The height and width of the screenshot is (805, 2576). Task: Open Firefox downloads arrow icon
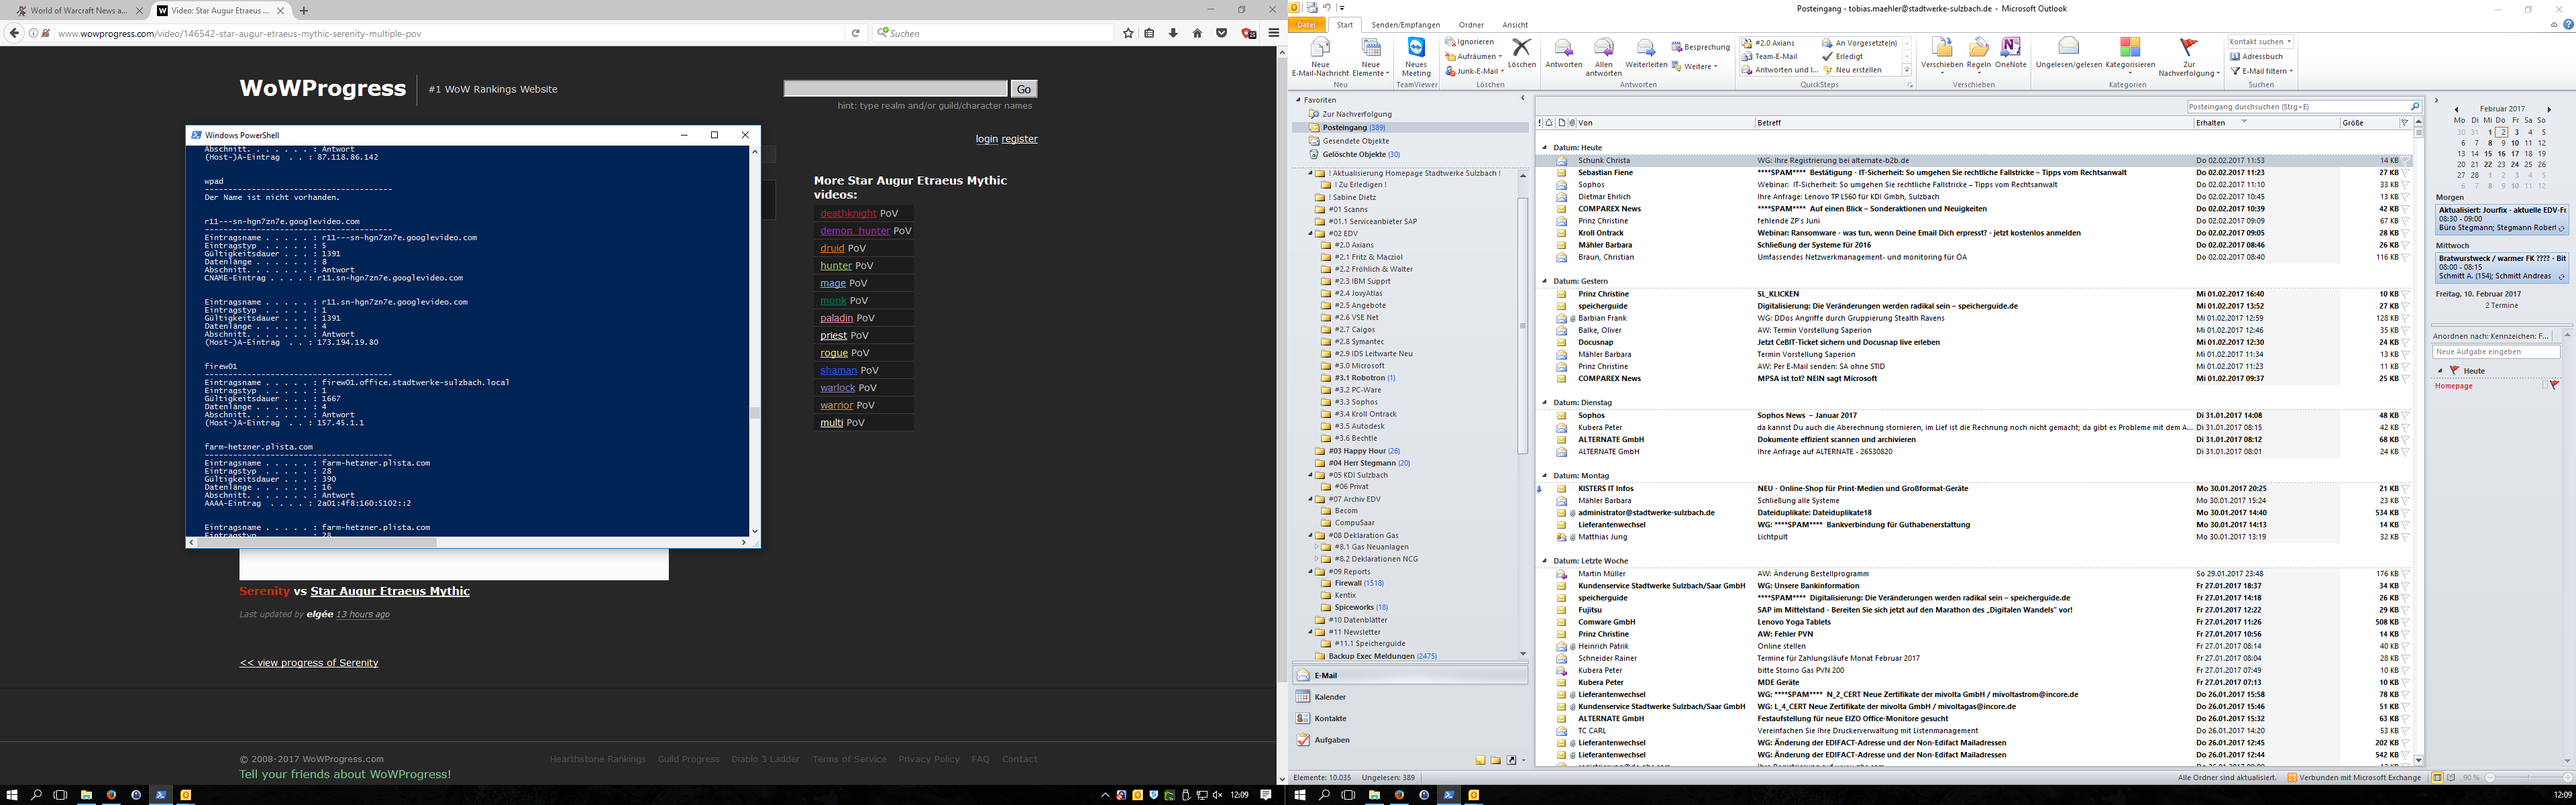click(1173, 33)
